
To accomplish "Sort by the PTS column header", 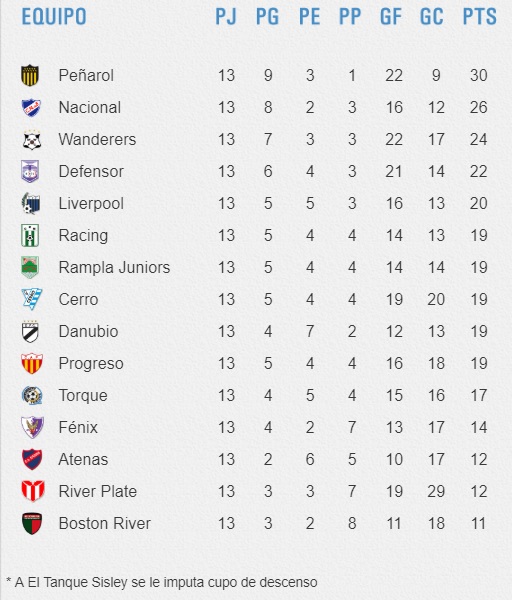I will click(479, 16).
